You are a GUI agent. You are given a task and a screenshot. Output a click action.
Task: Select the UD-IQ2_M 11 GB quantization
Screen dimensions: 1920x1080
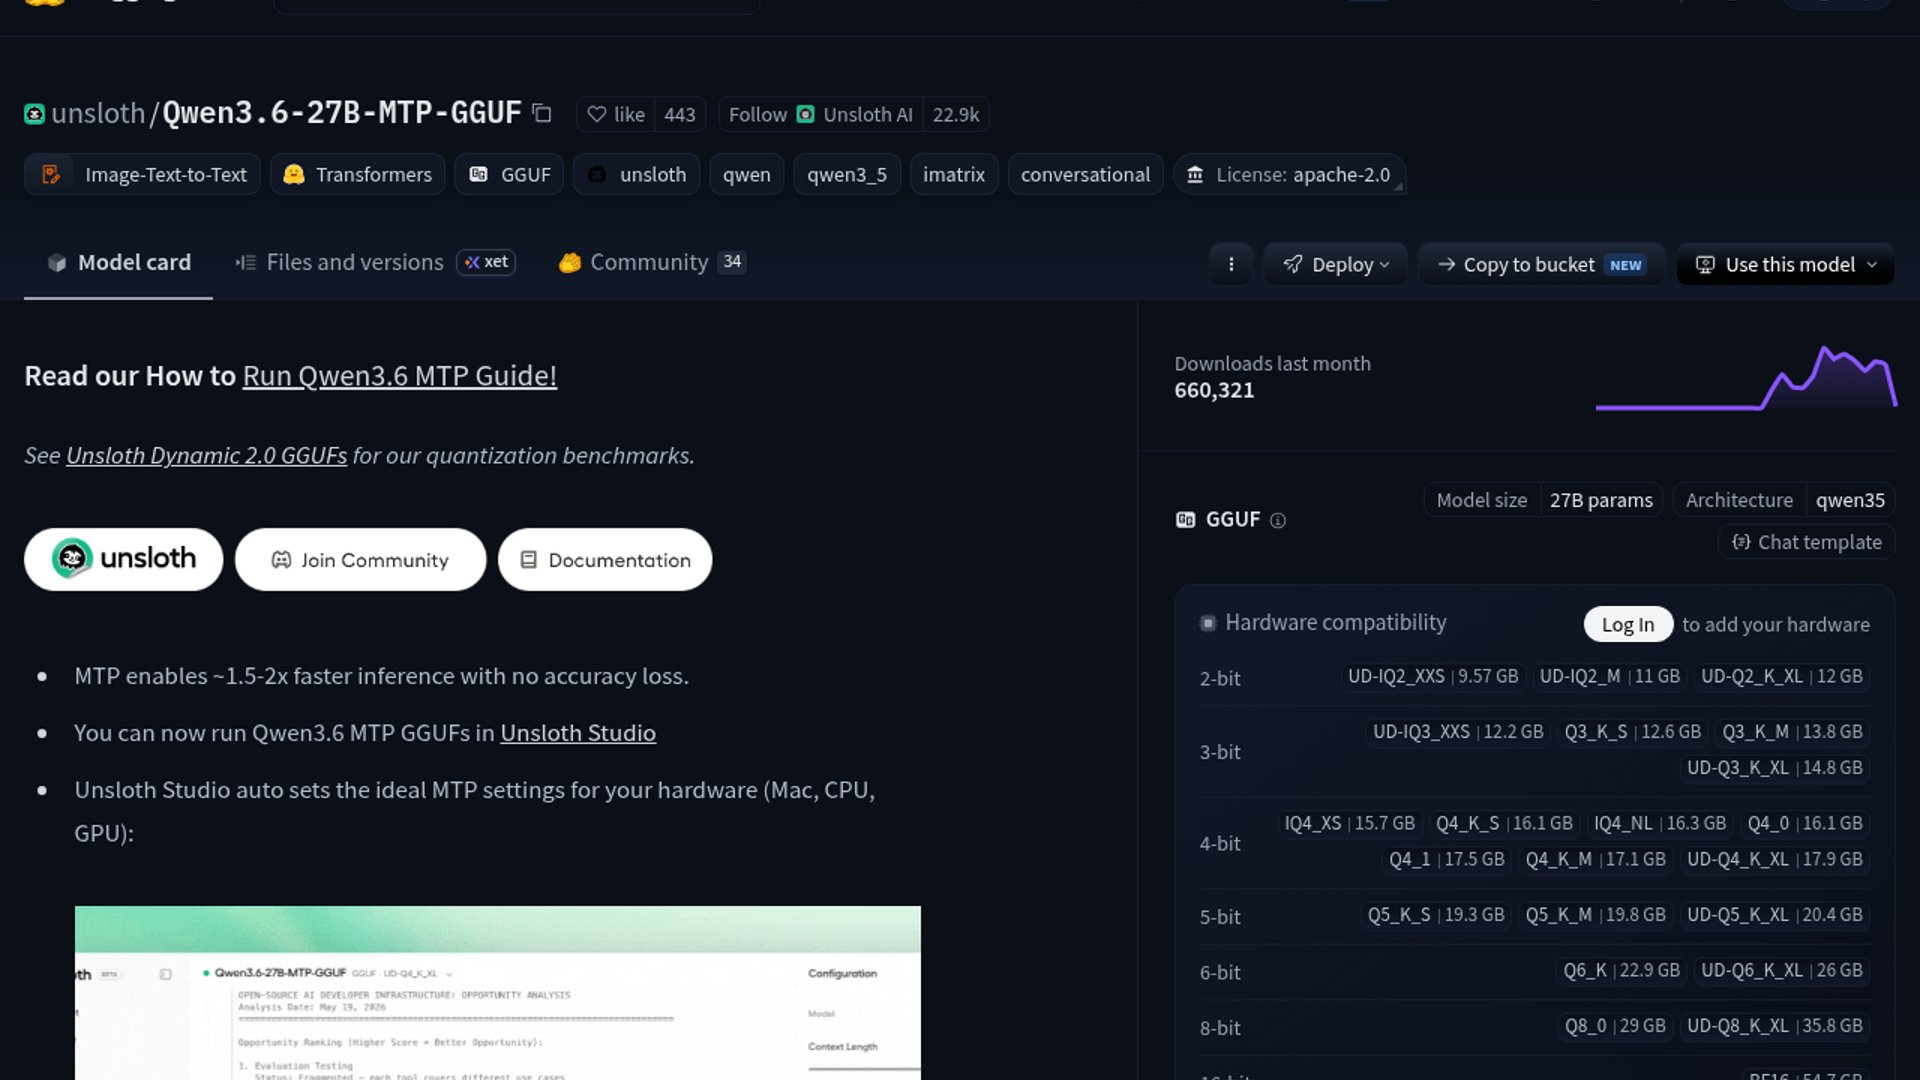click(x=1609, y=677)
